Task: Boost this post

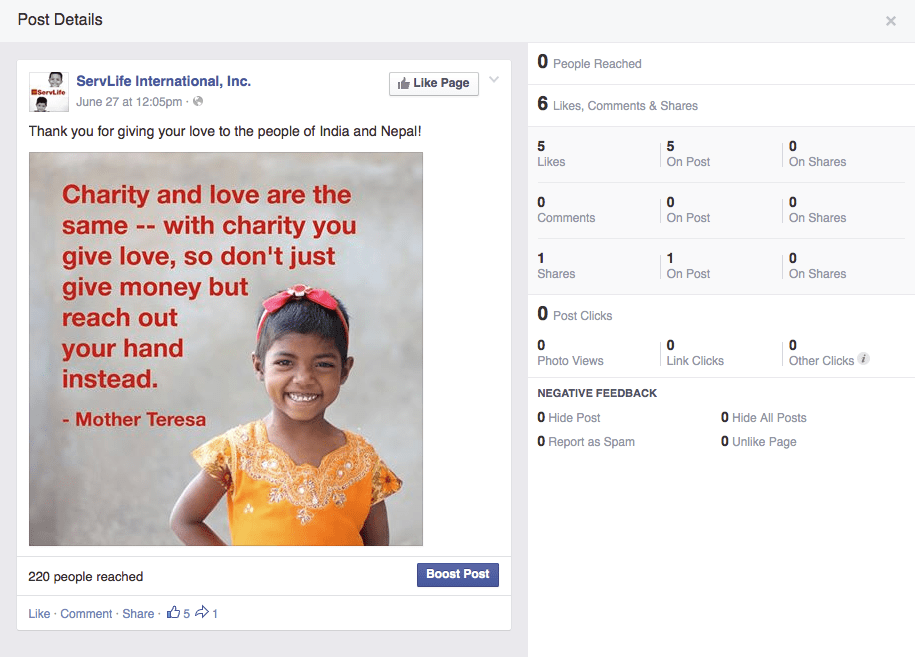Action: point(458,575)
